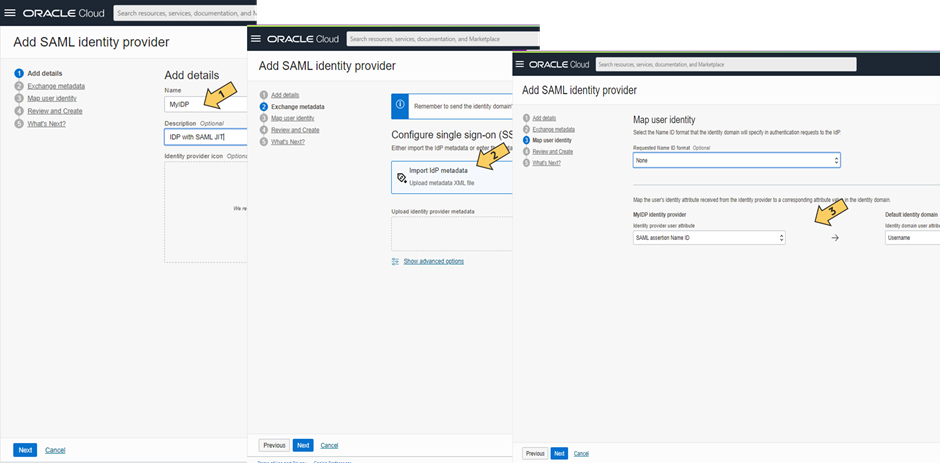The image size is (940, 463).
Task: Click the search bar in Add details window
Action: pyautogui.click(x=185, y=13)
